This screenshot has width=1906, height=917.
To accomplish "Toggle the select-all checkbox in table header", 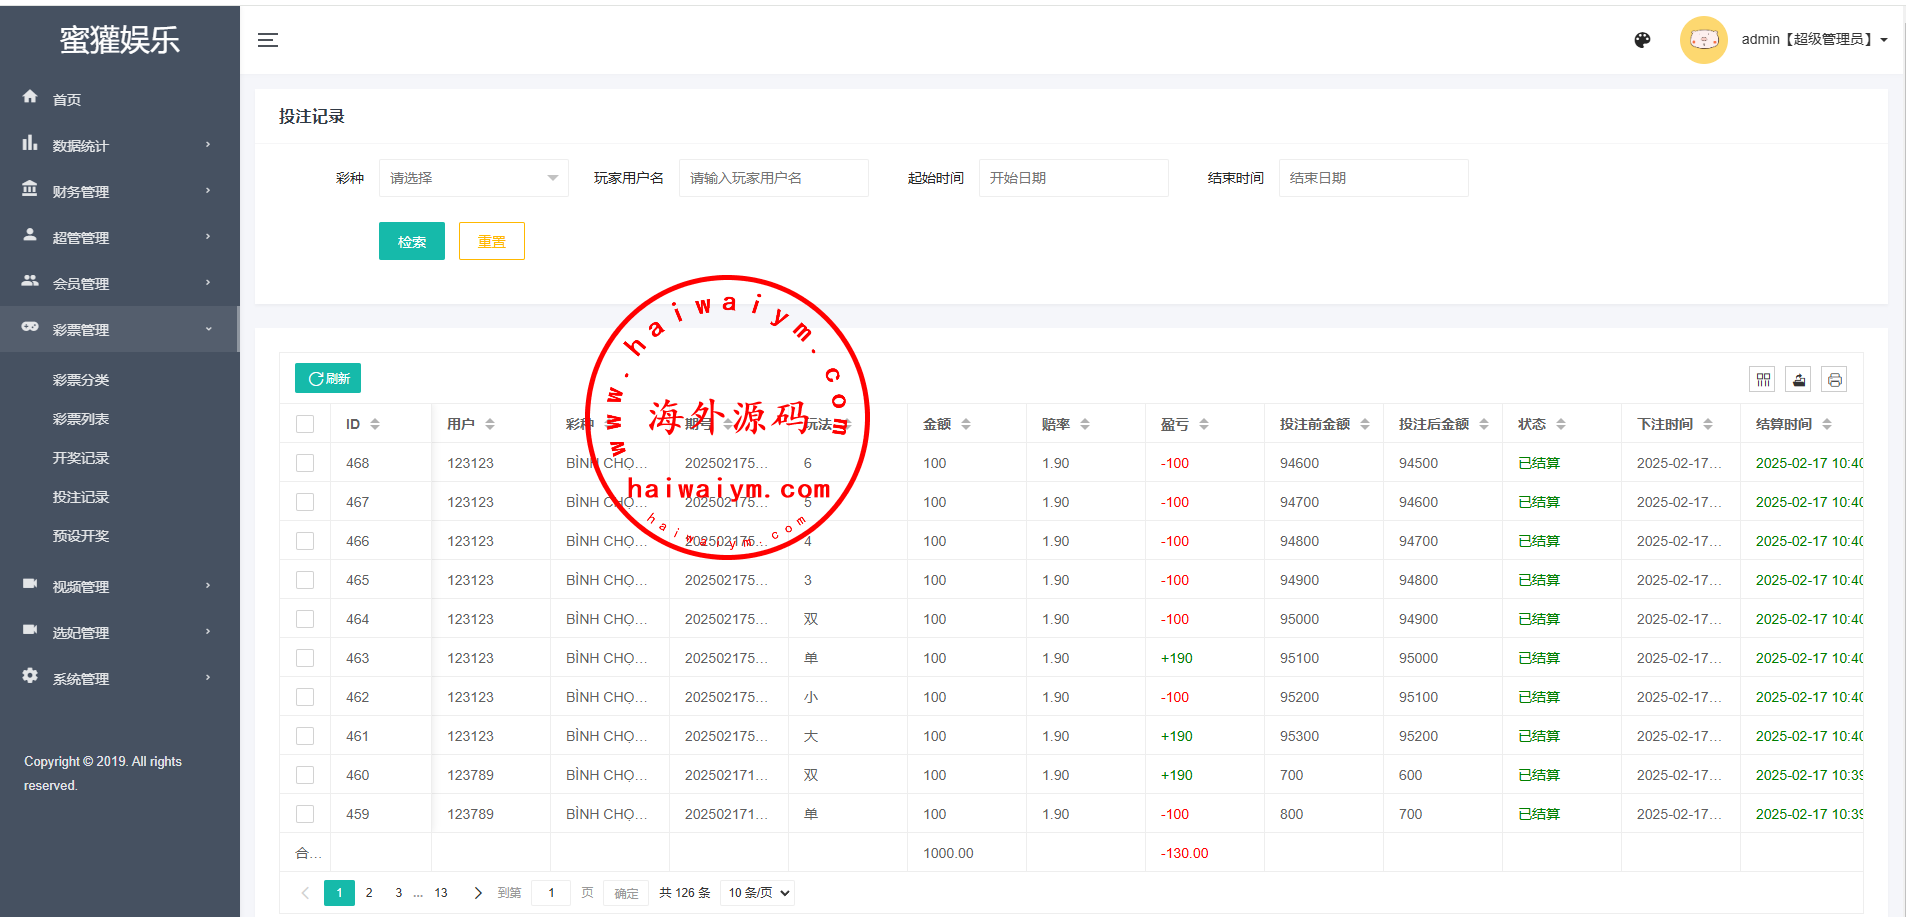I will pyautogui.click(x=305, y=424).
